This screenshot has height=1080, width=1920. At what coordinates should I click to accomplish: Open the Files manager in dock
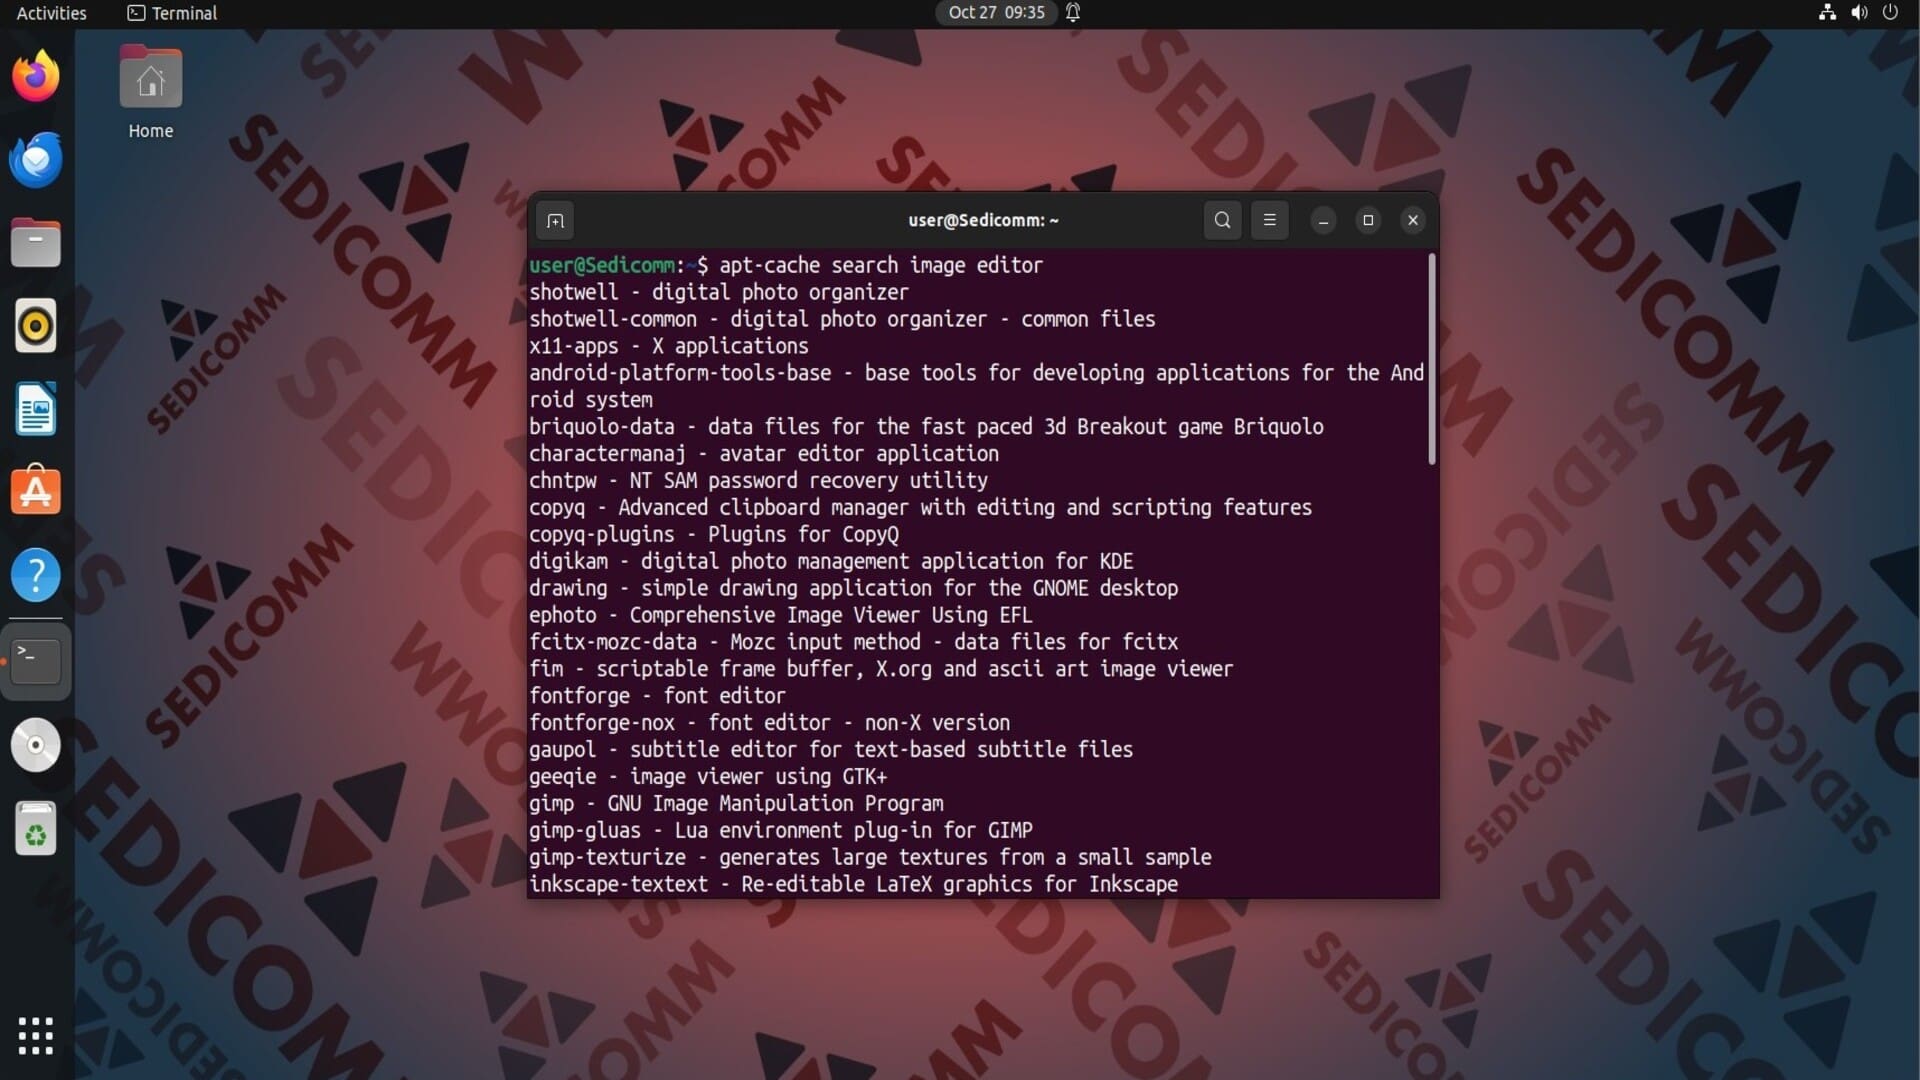tap(36, 243)
